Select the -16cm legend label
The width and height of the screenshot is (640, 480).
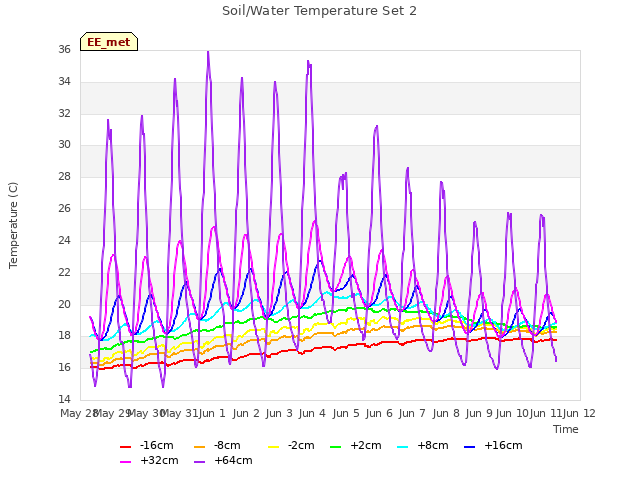157,445
